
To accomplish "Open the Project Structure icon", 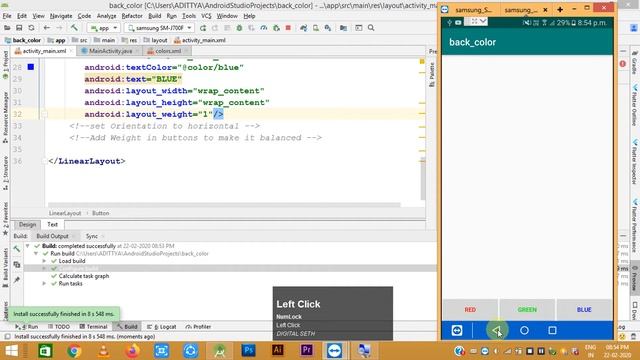I will coord(343,28).
